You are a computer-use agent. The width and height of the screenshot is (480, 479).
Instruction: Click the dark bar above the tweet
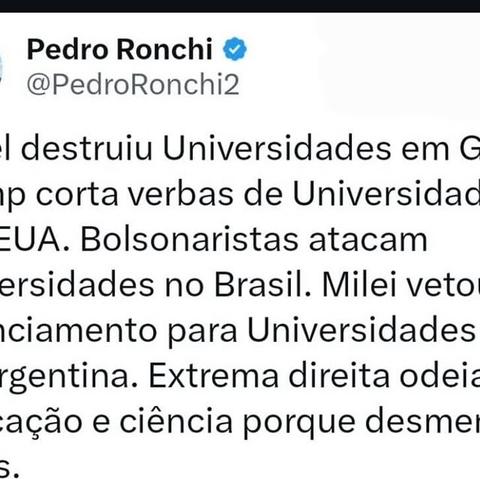point(240,6)
